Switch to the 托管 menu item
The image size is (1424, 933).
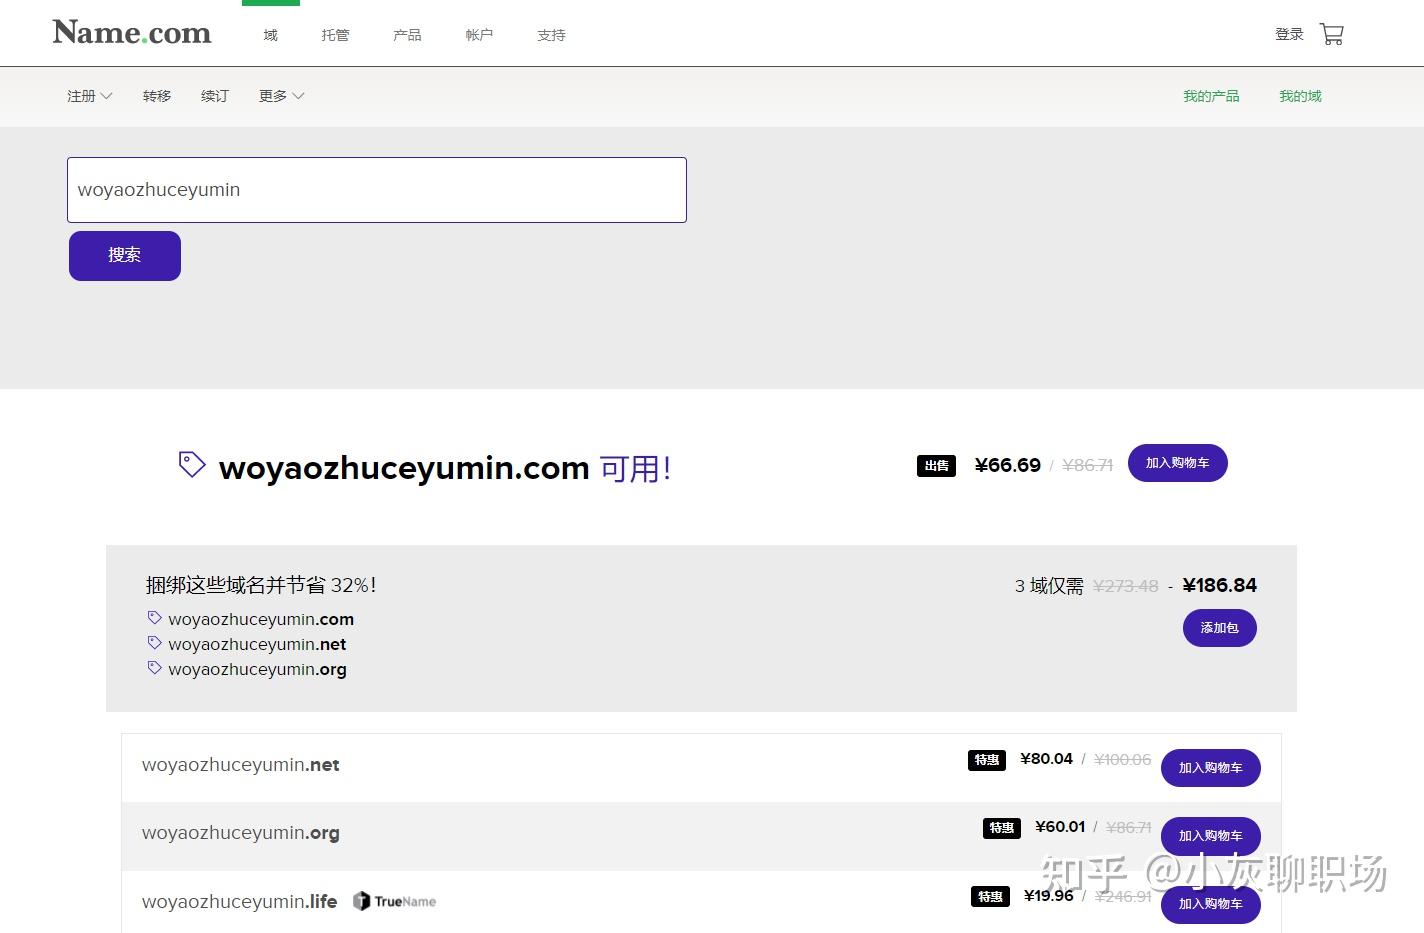coord(335,35)
